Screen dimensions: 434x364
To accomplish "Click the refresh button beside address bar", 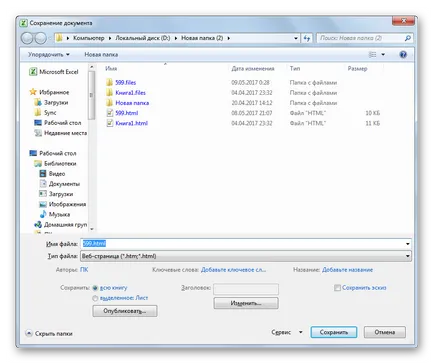I will click(x=307, y=38).
